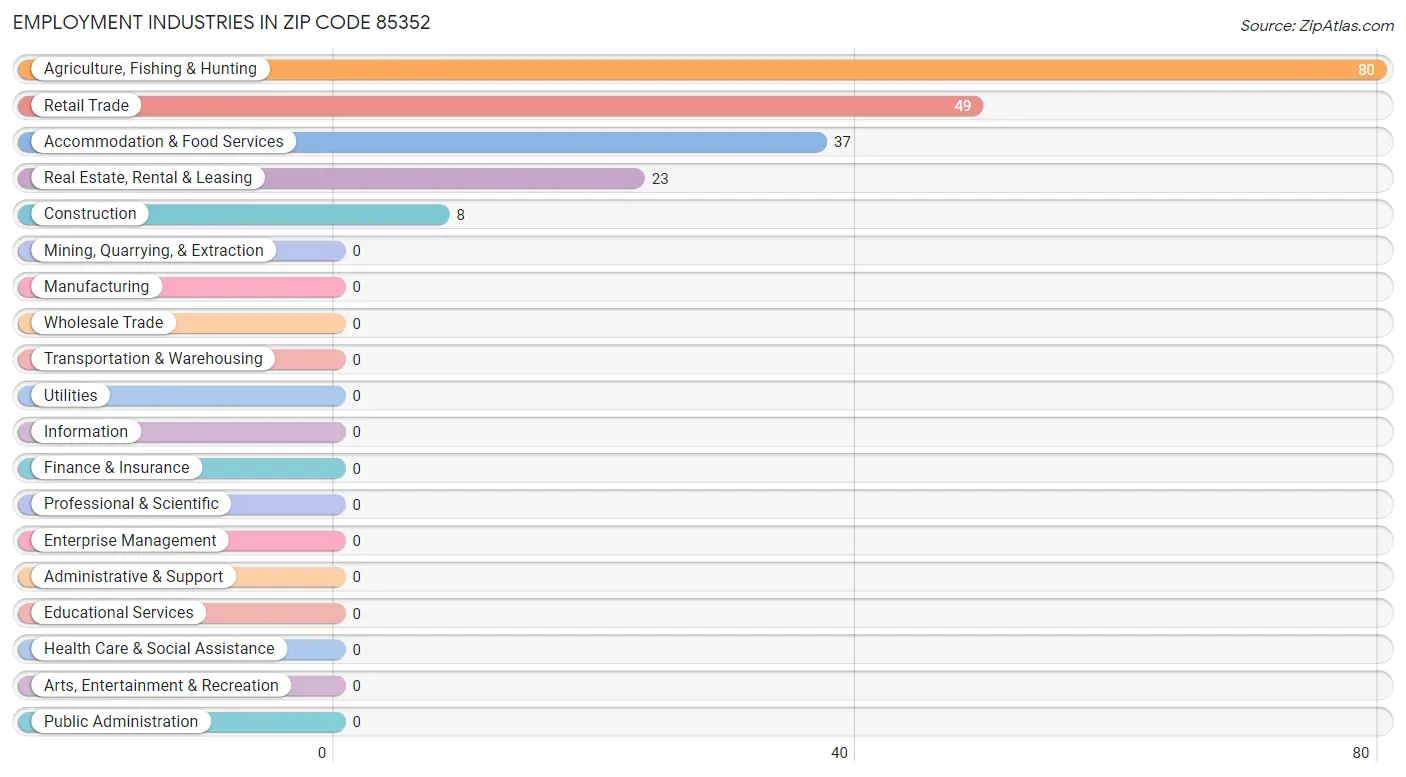Click the chart title Employment Industries in Zip Code 85352
Viewport: 1406px width, 777px height.
[x=222, y=22]
